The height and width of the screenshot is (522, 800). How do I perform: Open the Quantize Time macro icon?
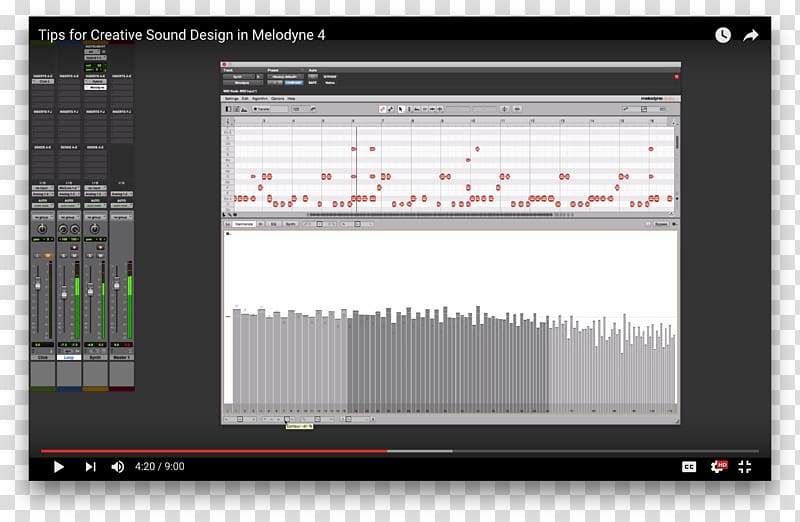click(x=517, y=109)
